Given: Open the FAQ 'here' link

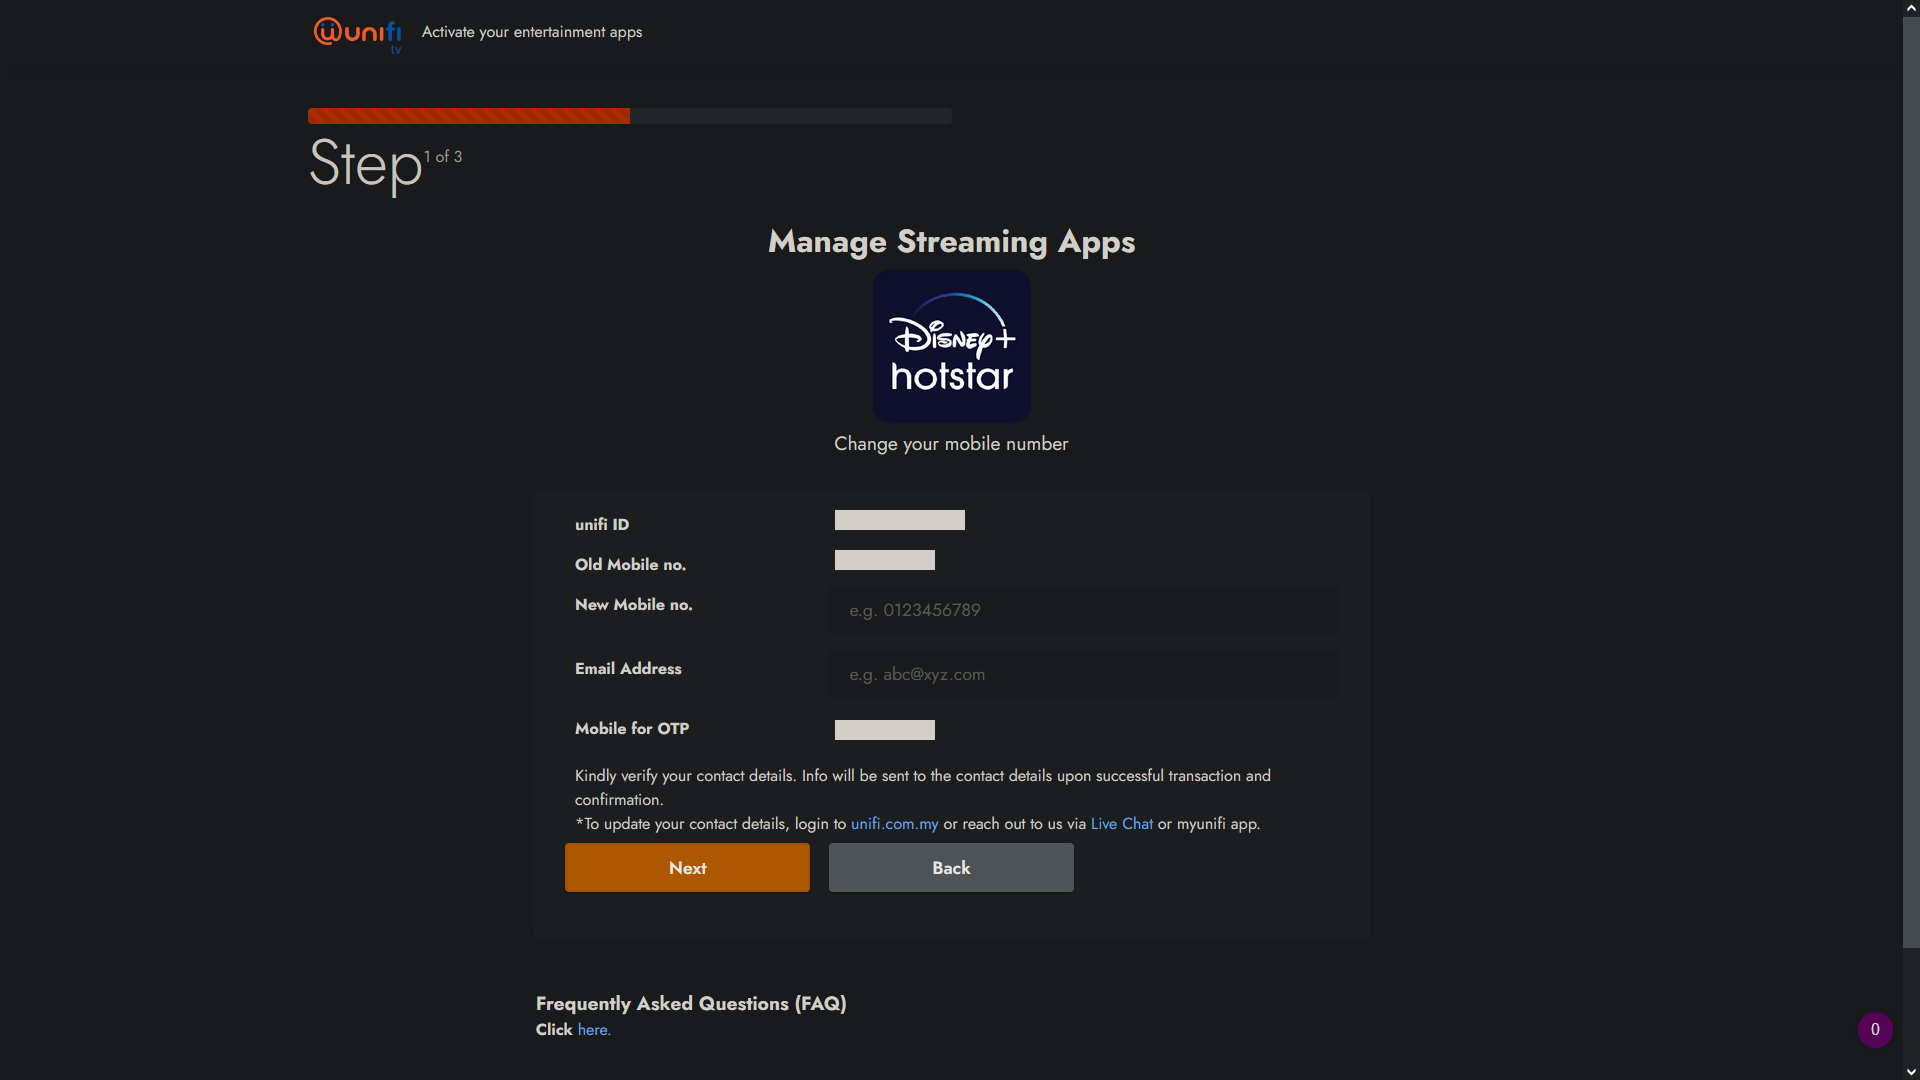Looking at the screenshot, I should coord(592,1030).
